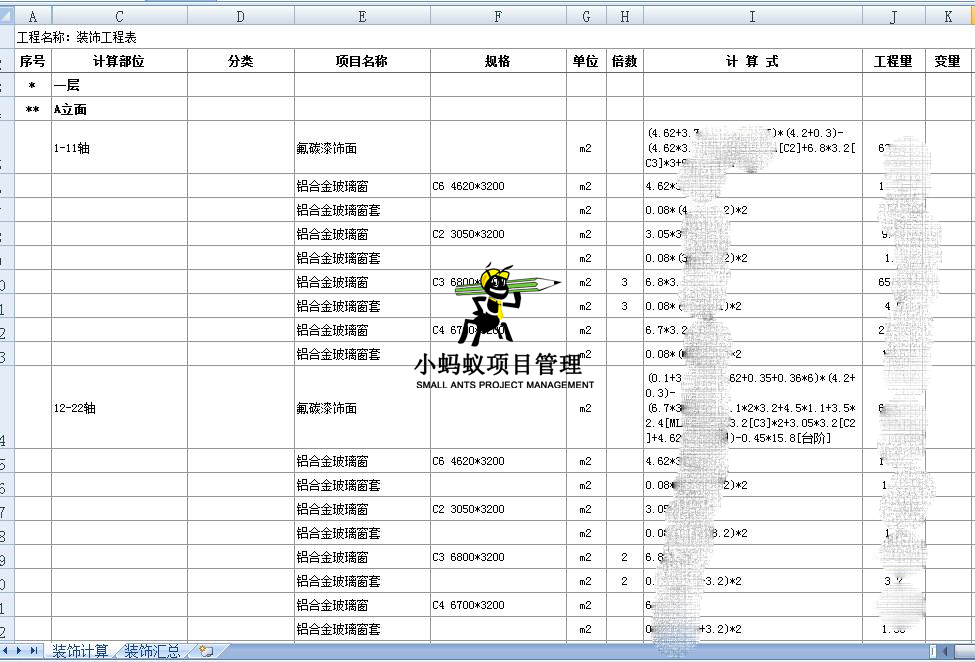
Task: Select the 1-11轴 cell
Action: pyautogui.click(x=119, y=148)
